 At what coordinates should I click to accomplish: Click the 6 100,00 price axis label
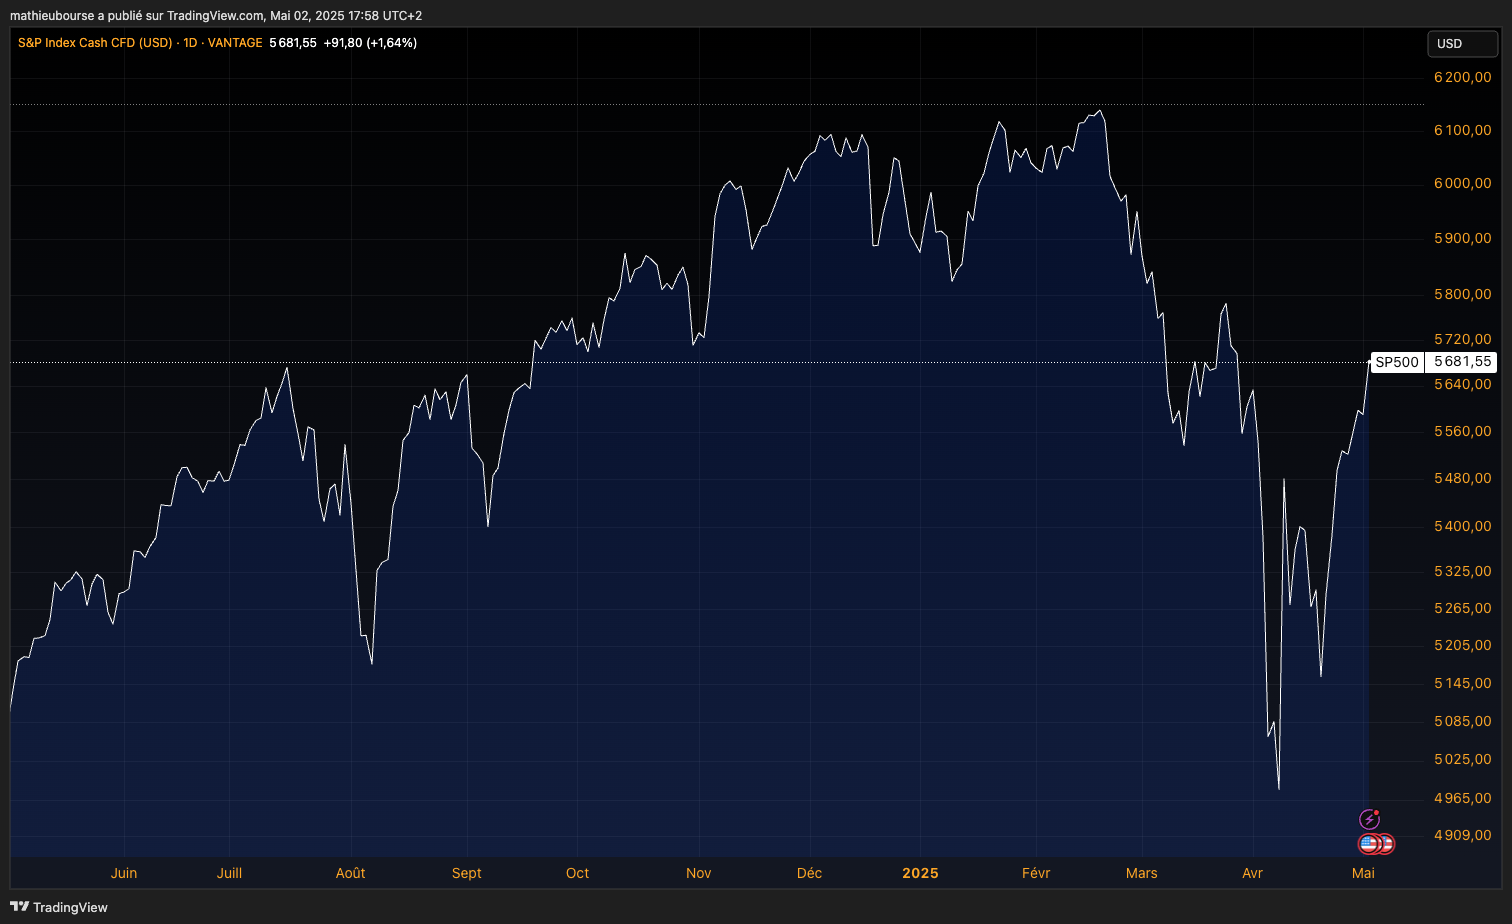pos(1462,130)
